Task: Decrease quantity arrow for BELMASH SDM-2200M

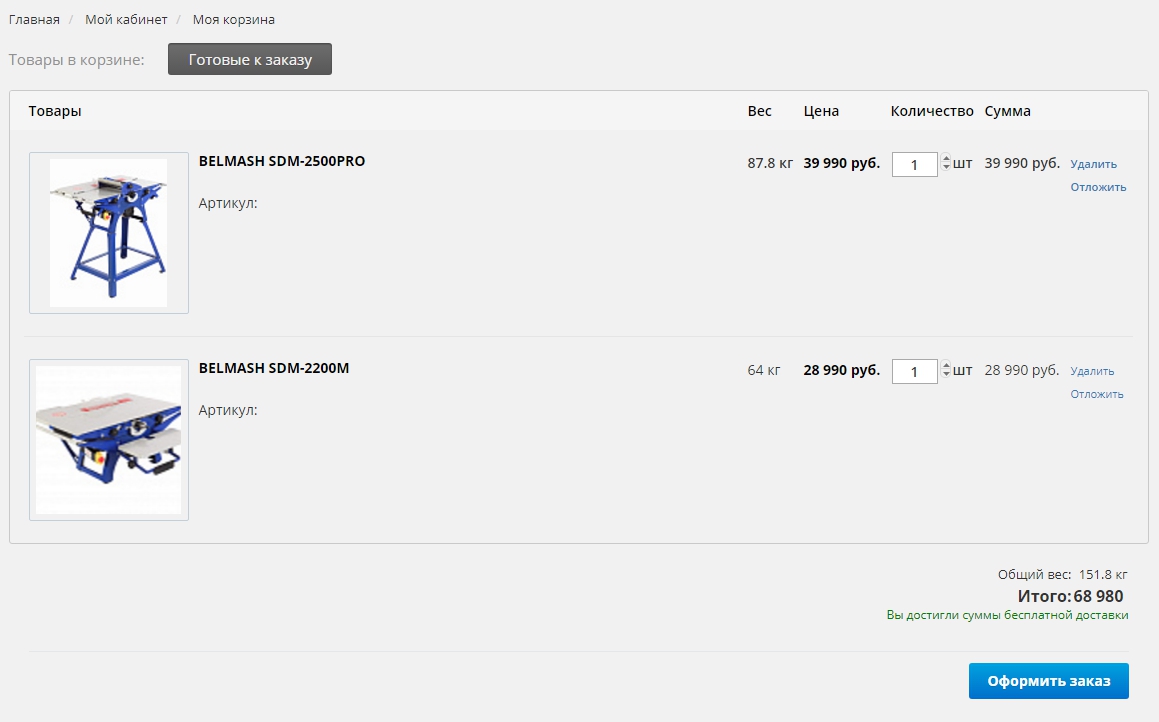Action: pos(946,375)
